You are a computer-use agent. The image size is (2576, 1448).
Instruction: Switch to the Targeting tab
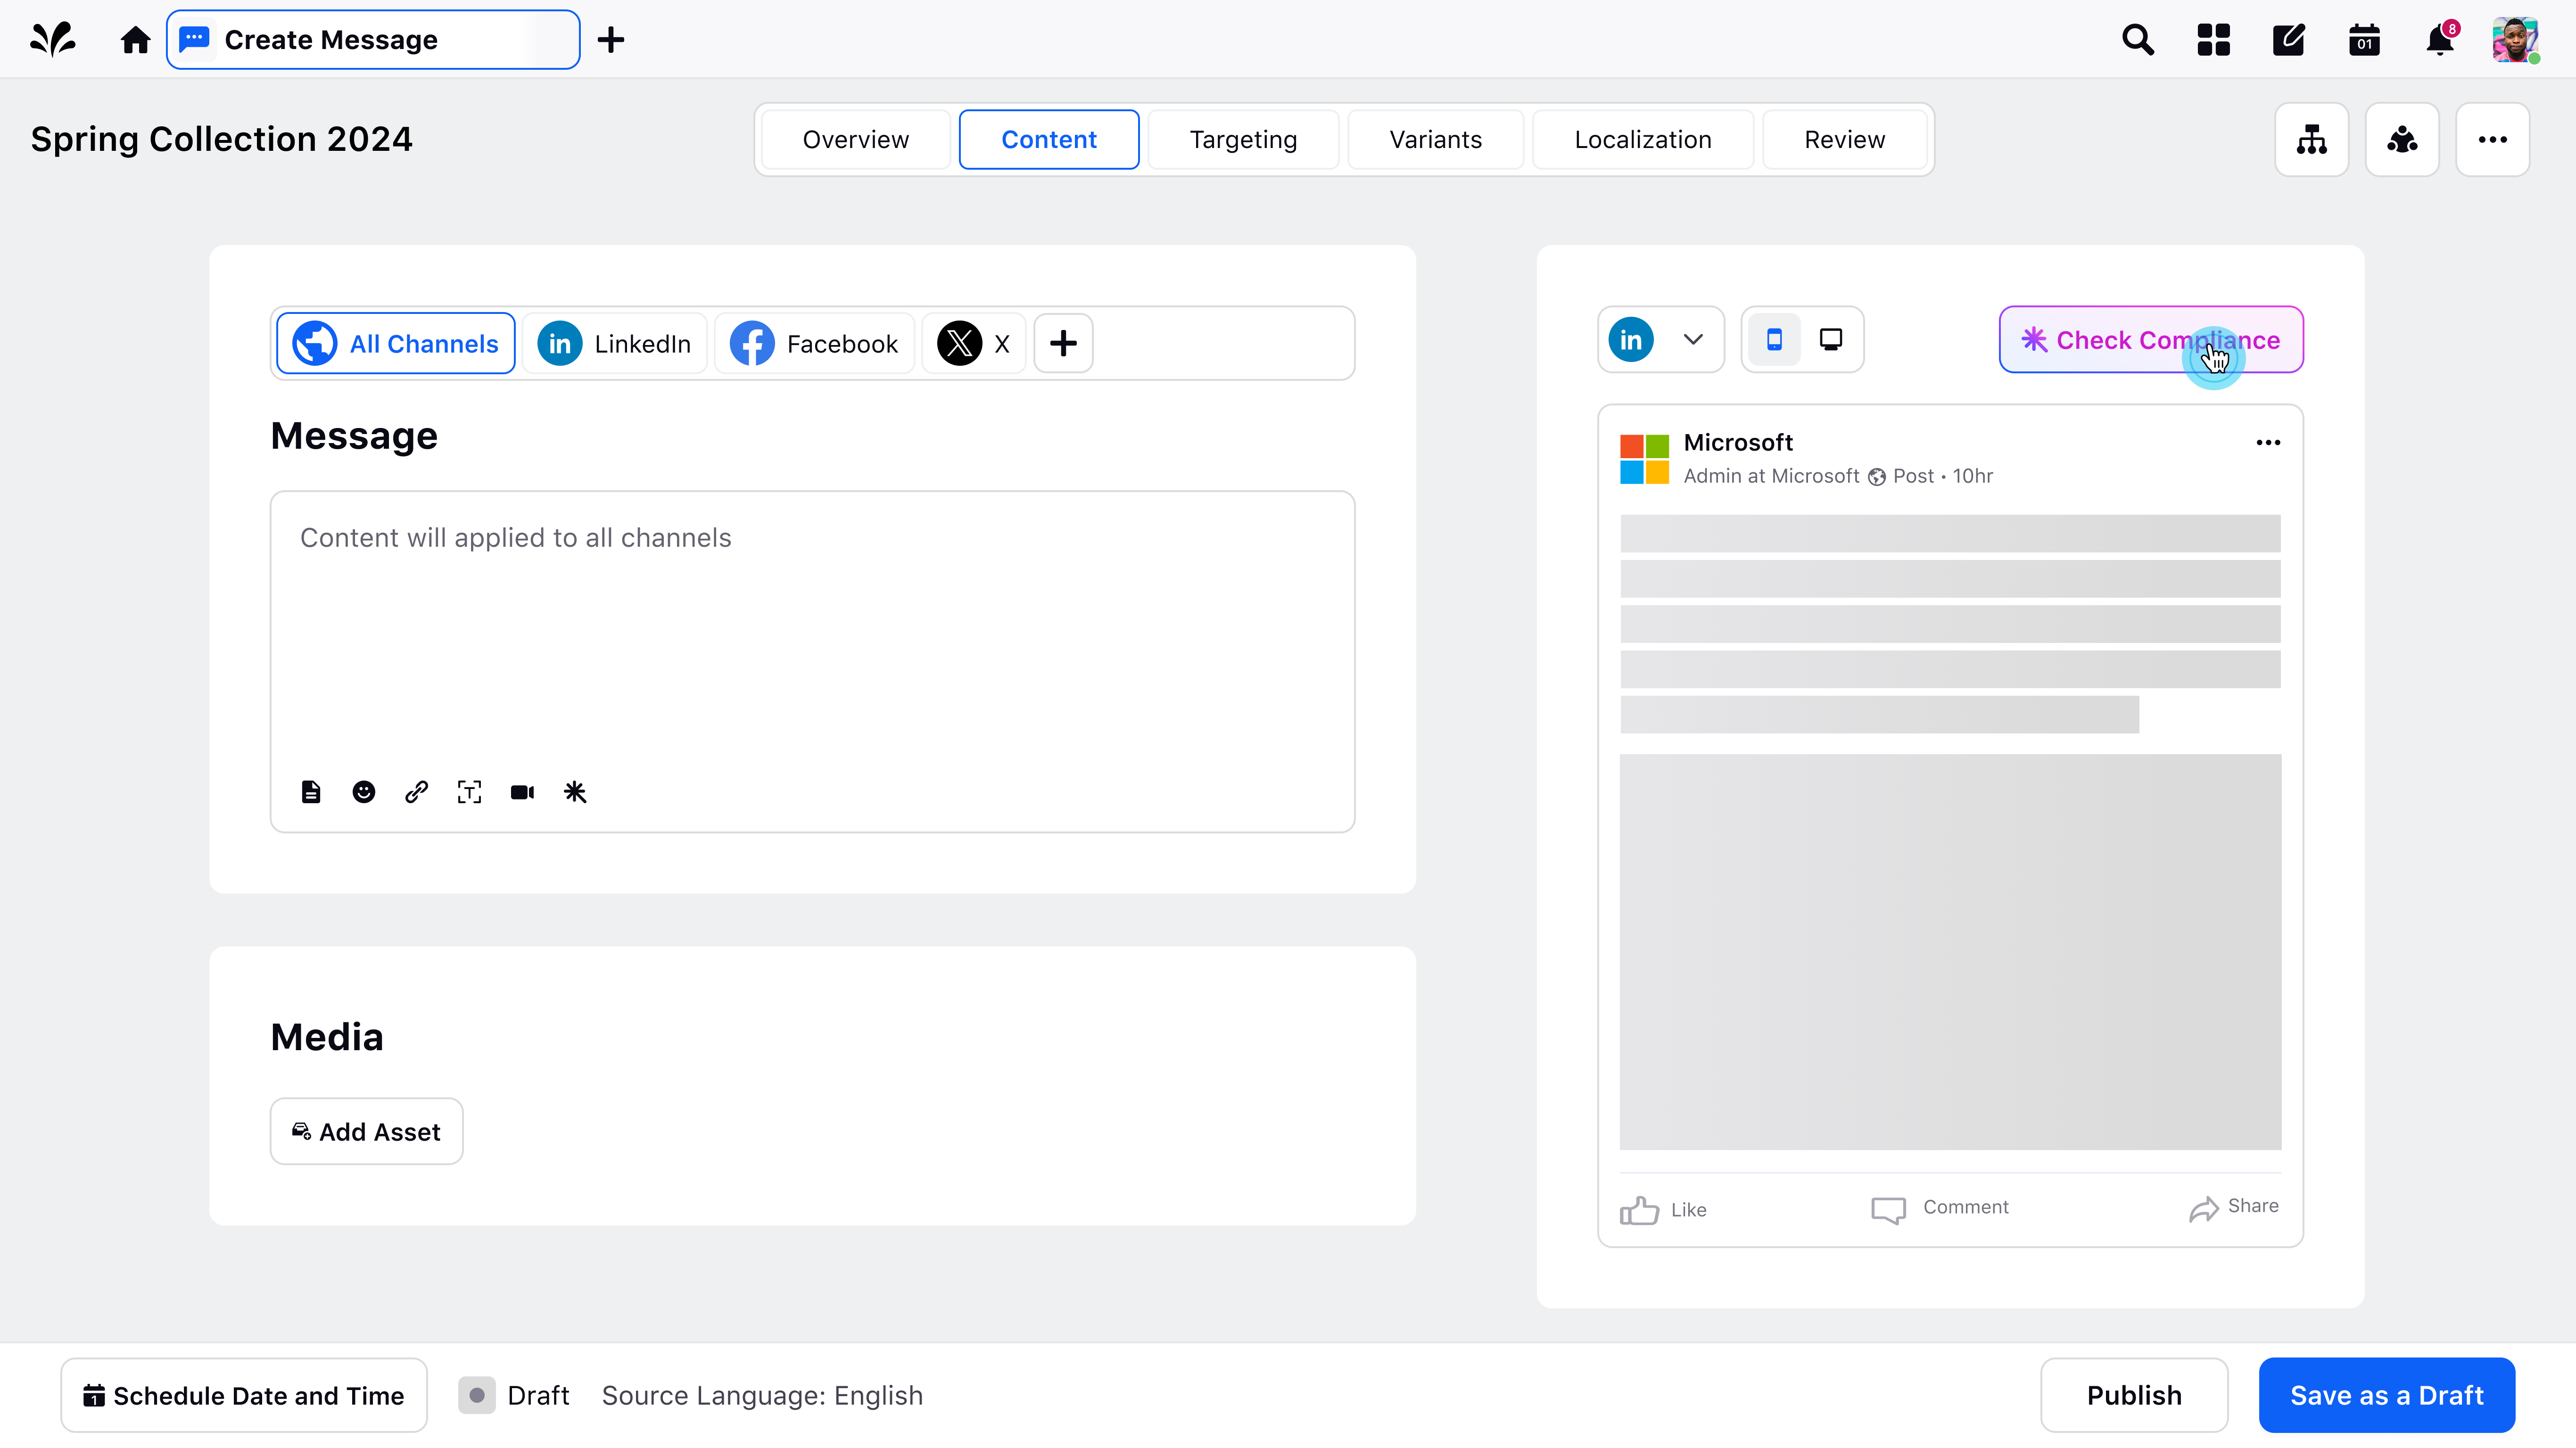pyautogui.click(x=1243, y=139)
